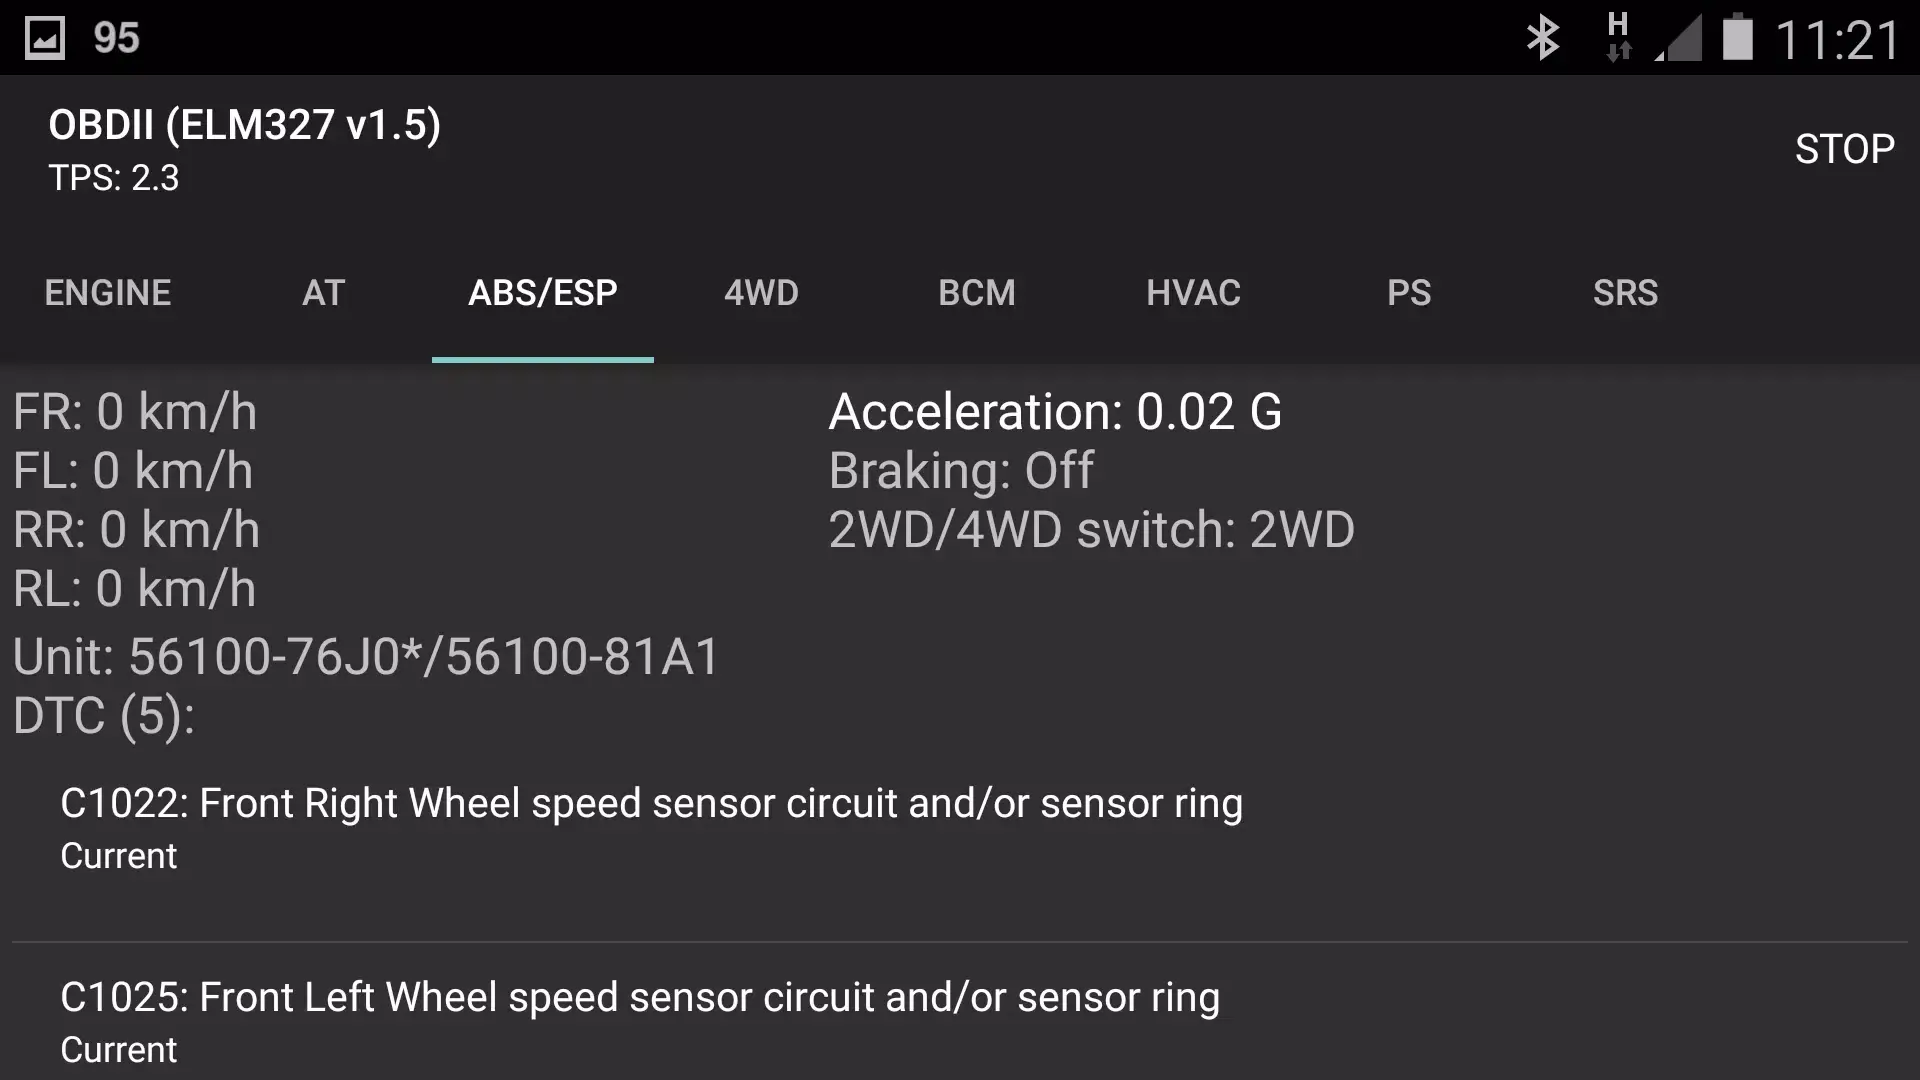1920x1080 pixels.
Task: Switch to the 4WD tab
Action: 761,292
